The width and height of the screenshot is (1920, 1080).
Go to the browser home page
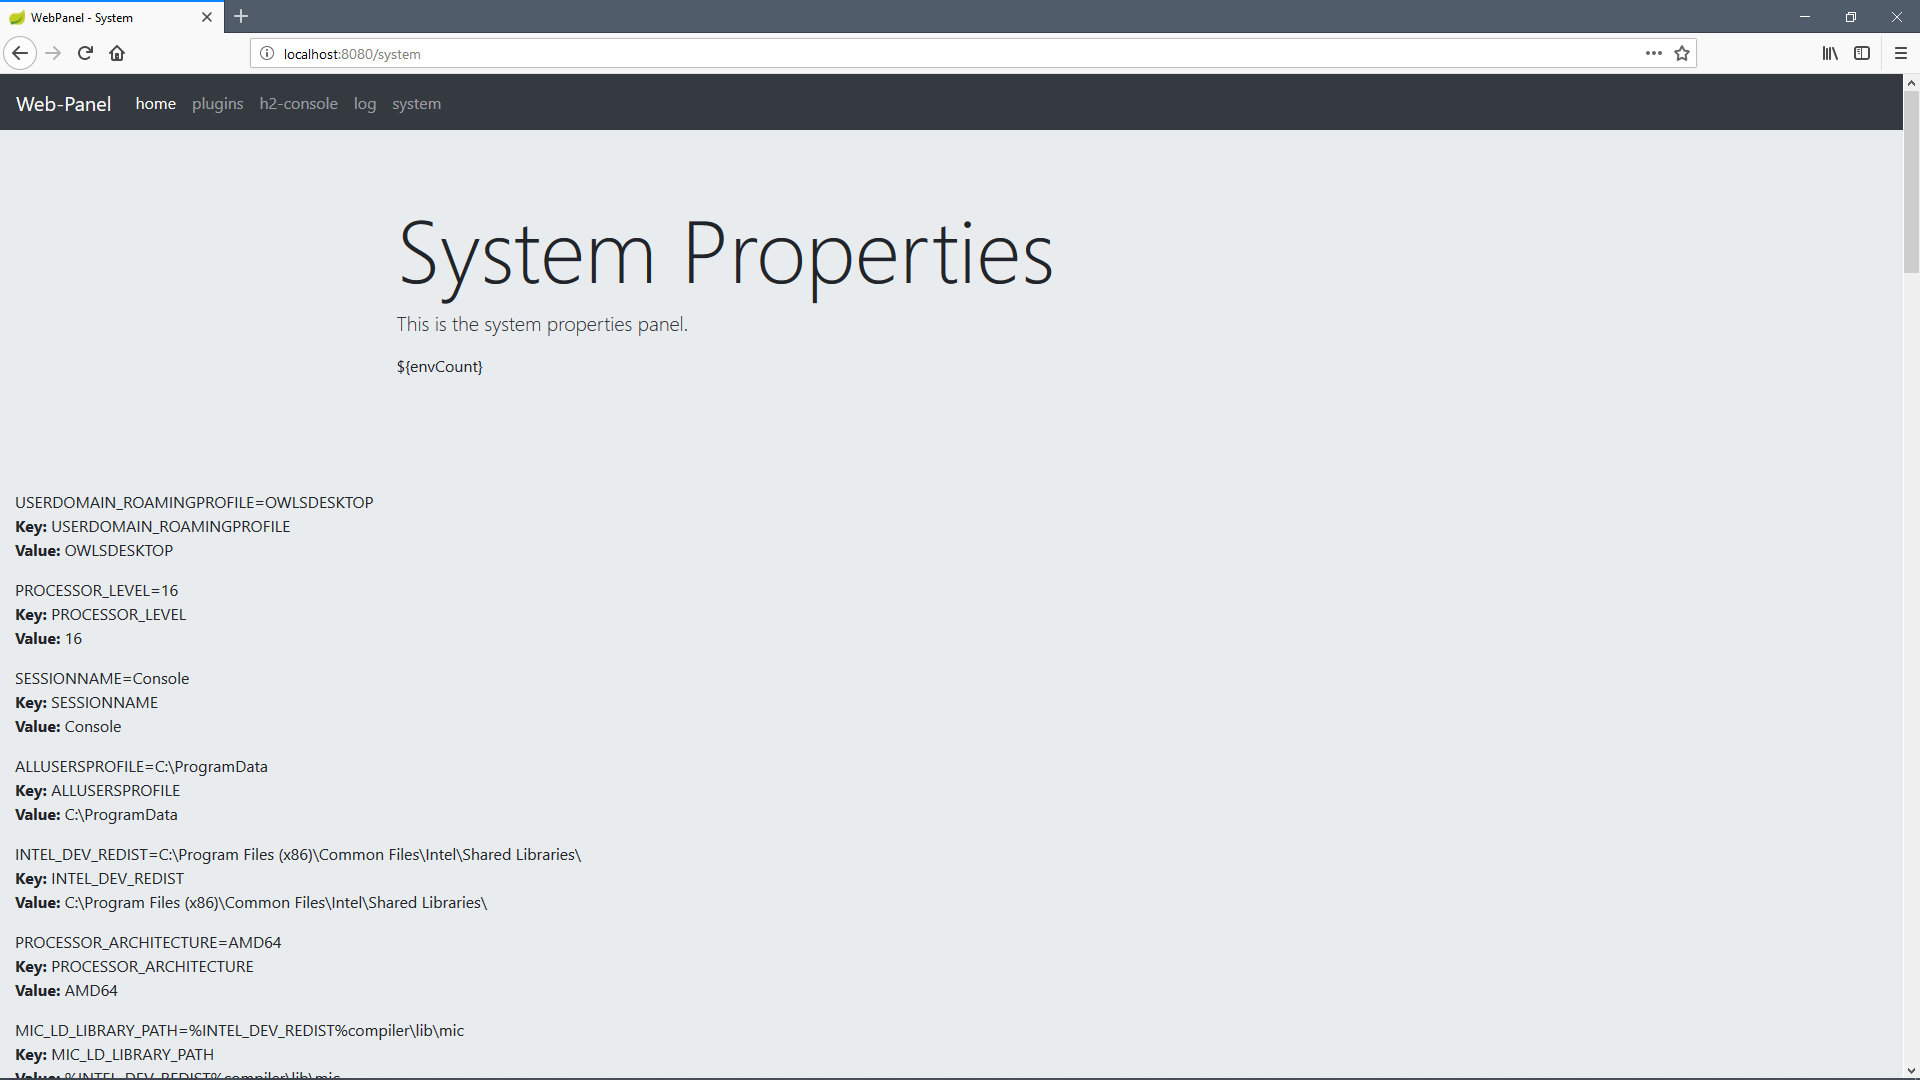(117, 53)
